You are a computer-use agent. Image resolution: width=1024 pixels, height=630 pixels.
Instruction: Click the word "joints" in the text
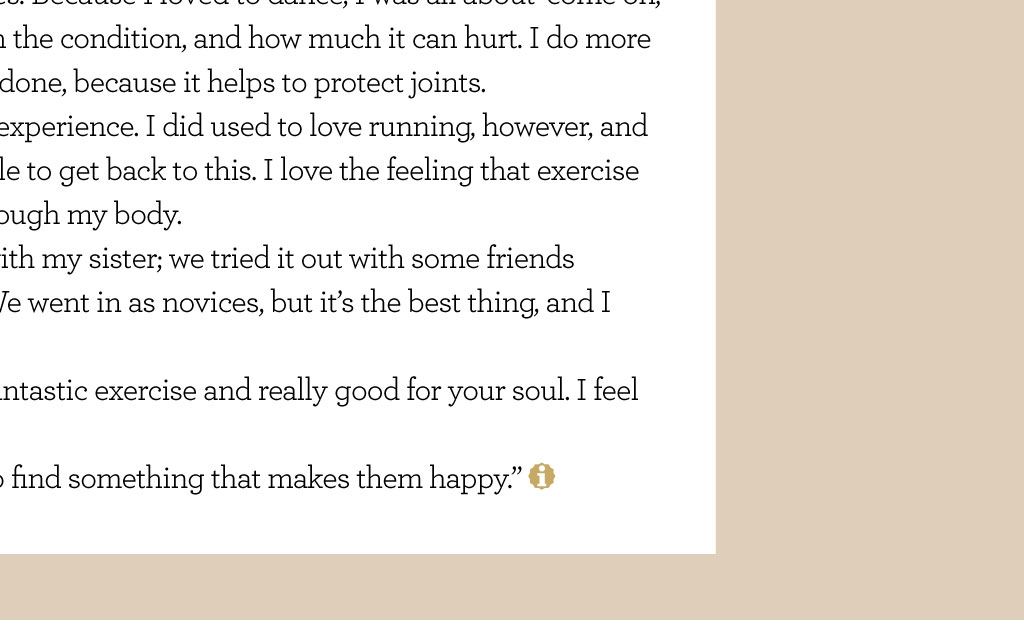pos(446,84)
